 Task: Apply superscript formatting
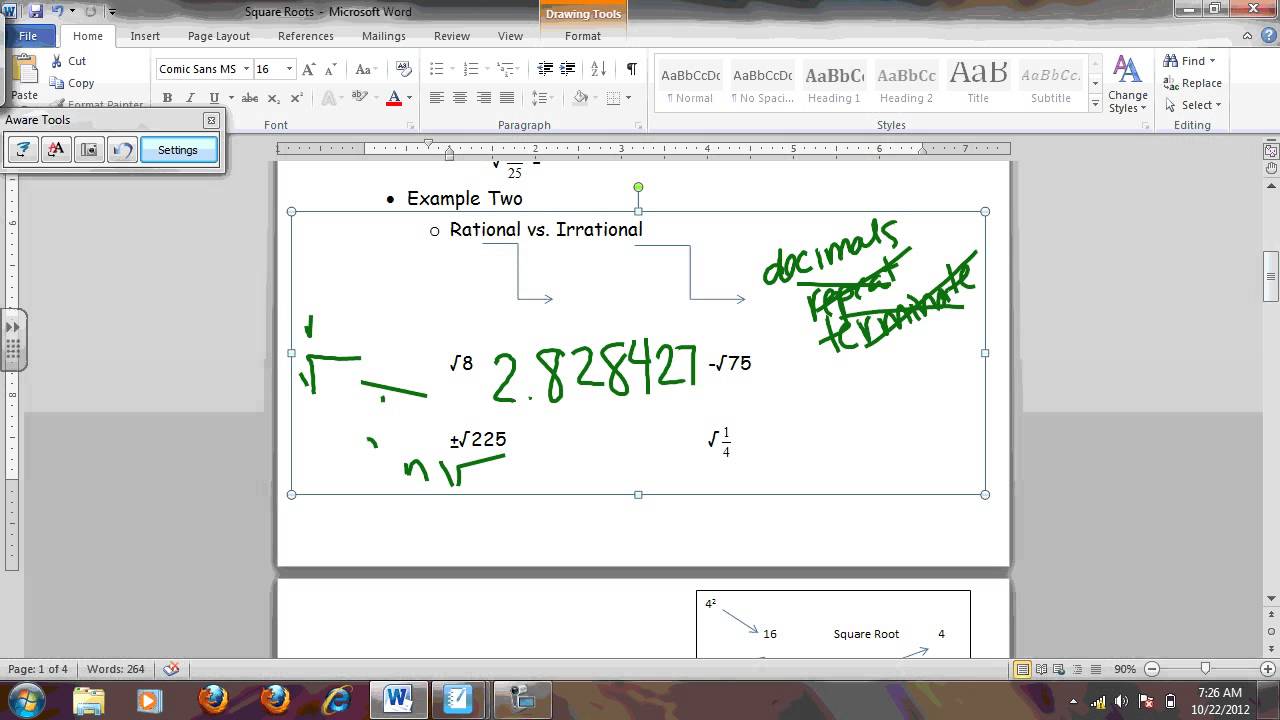[297, 98]
